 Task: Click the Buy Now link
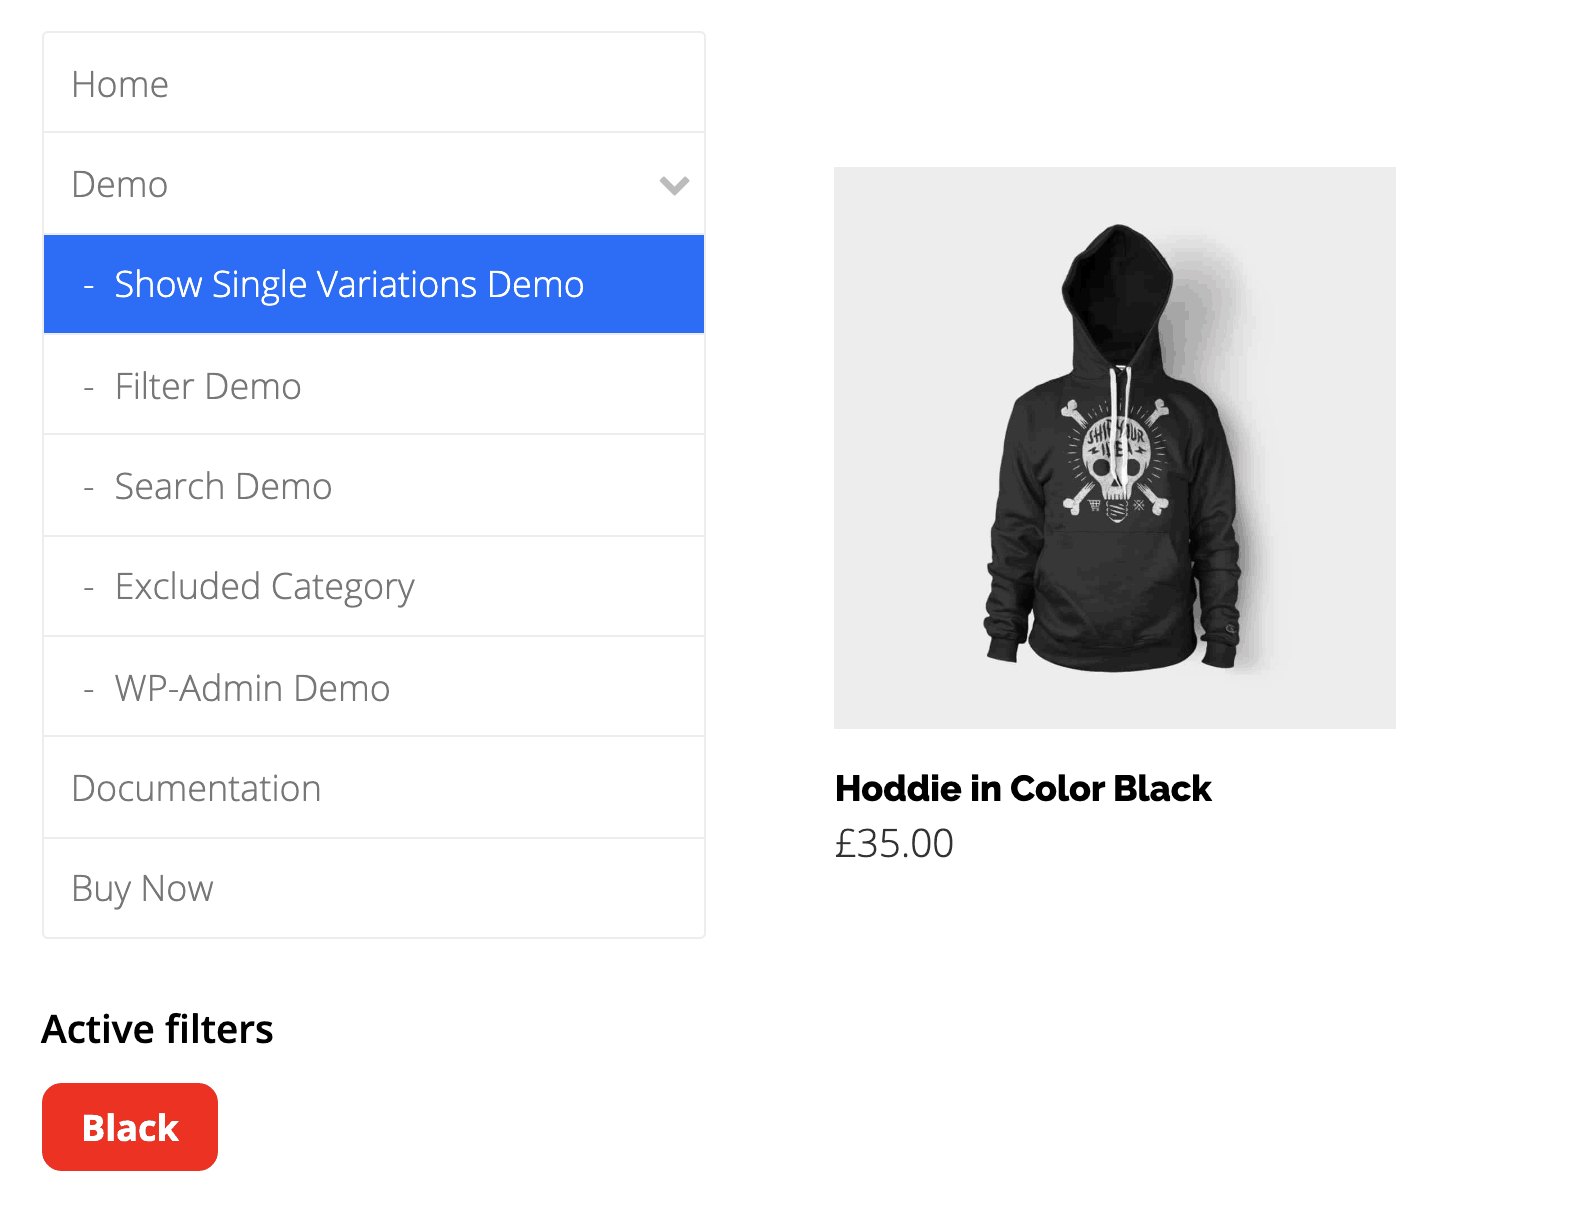(141, 887)
